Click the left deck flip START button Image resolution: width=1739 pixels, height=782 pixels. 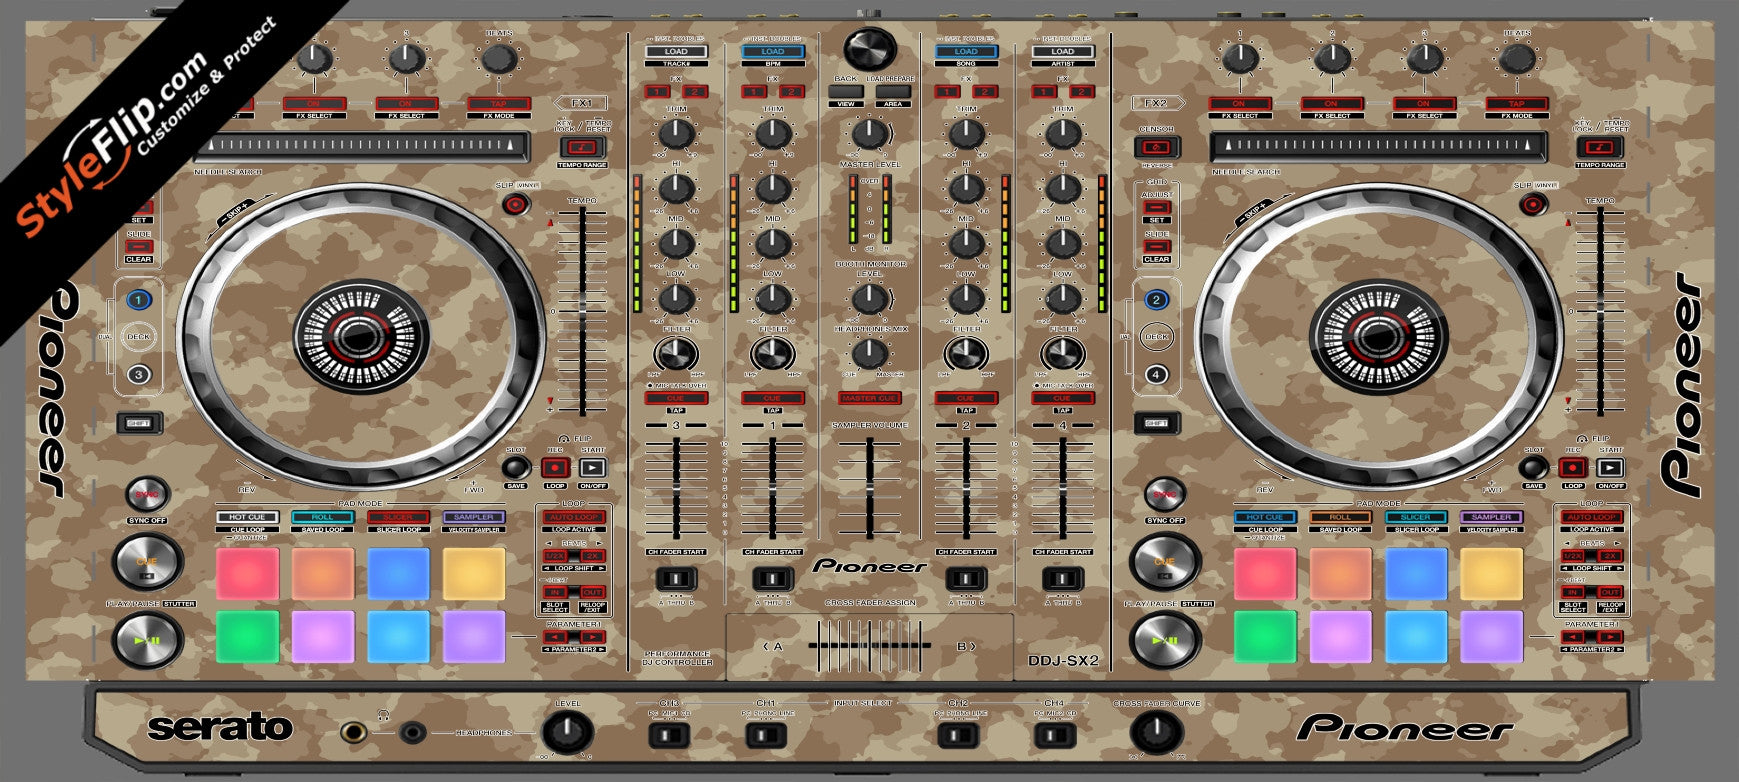click(x=592, y=467)
